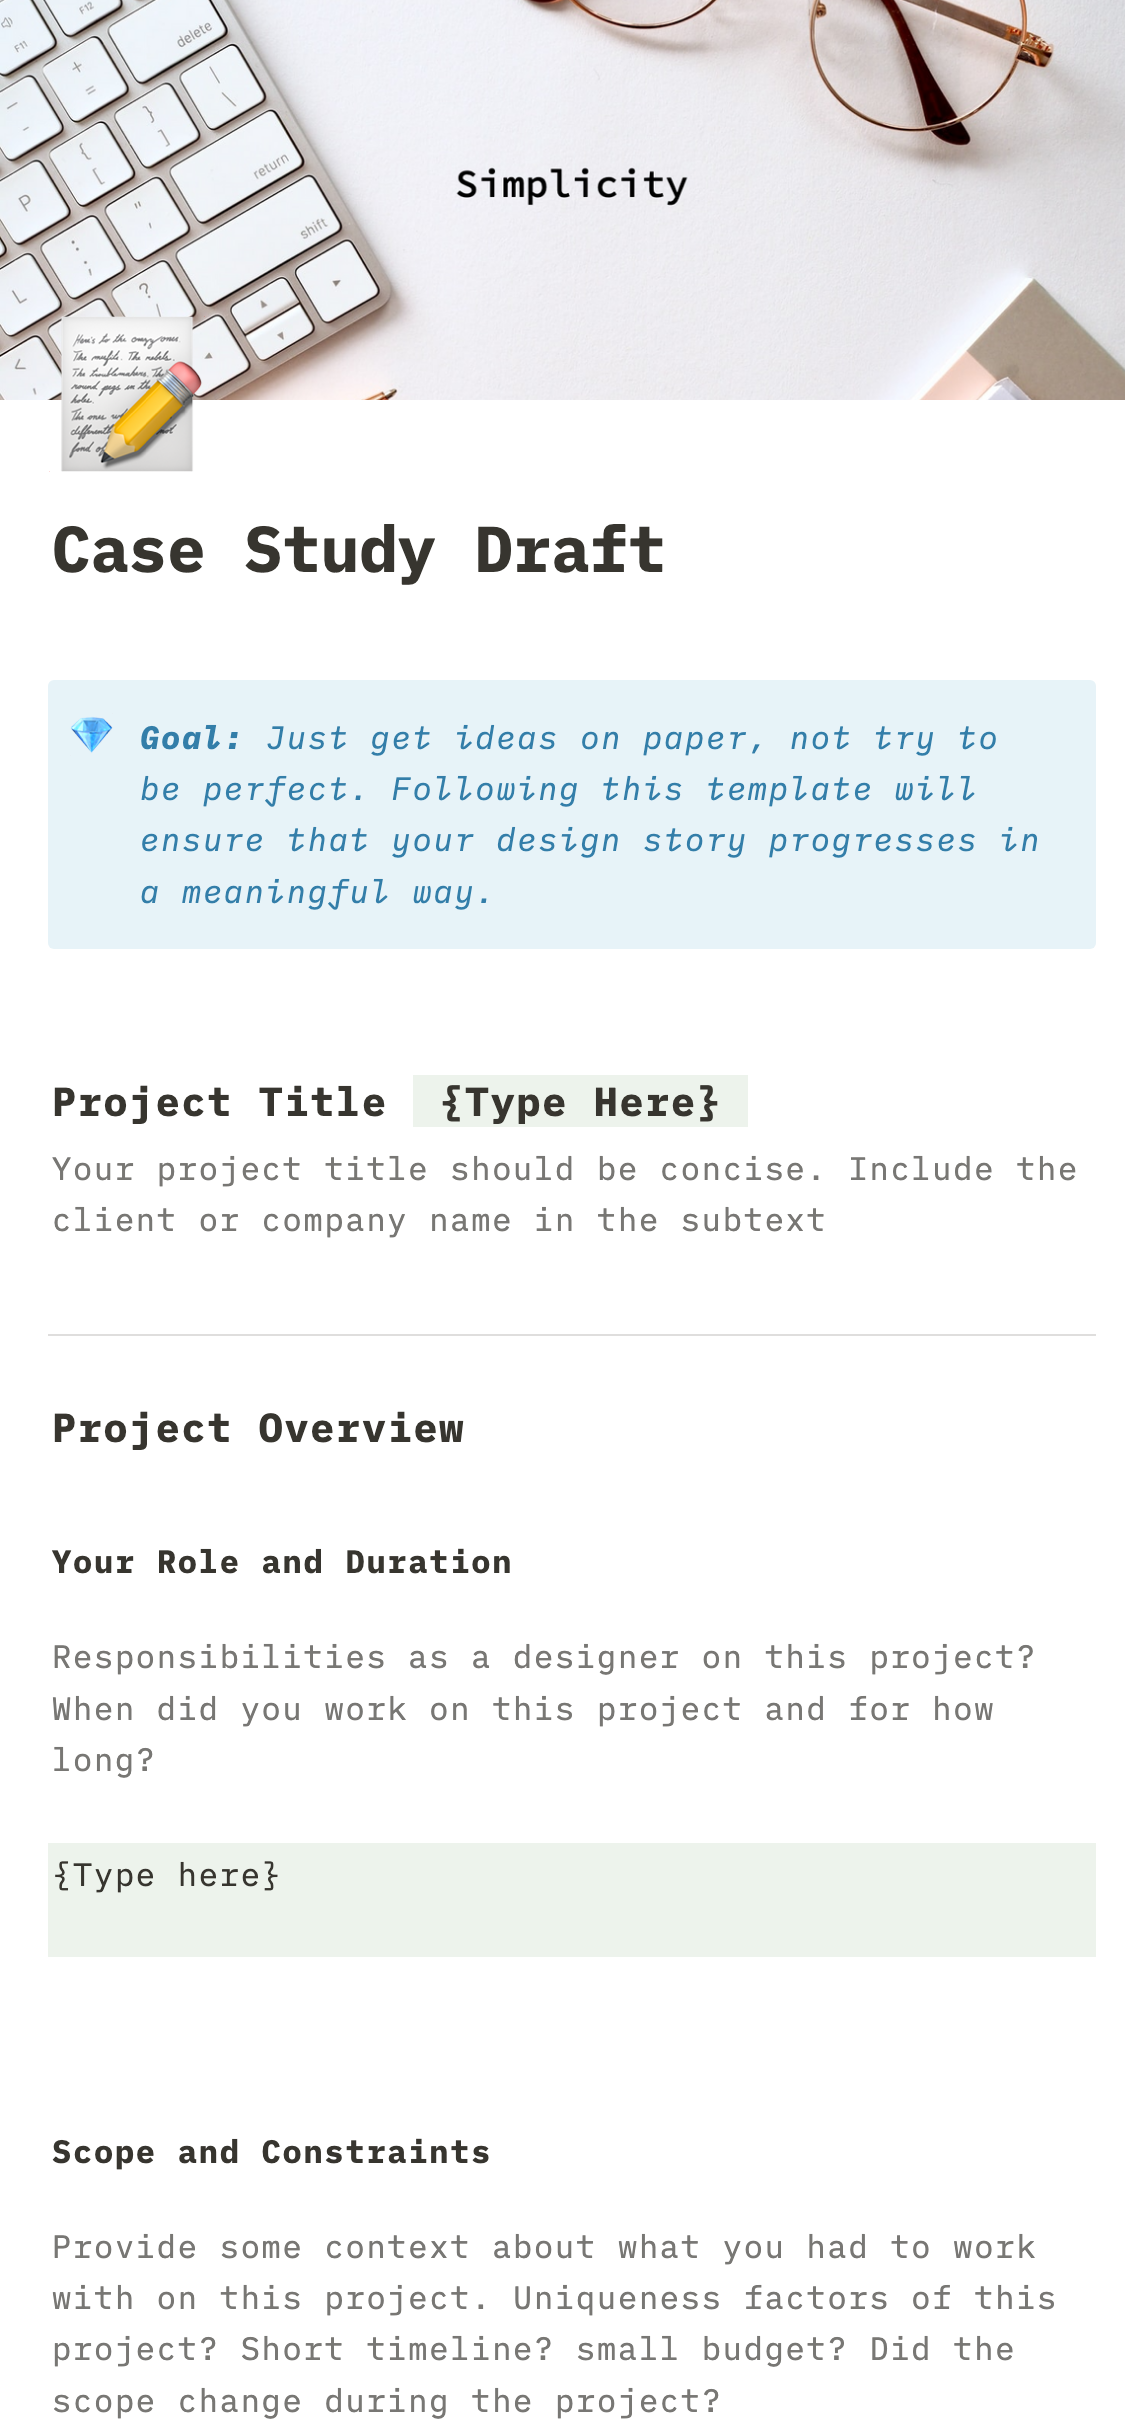Click the green "{Type here}" input block
Screen dimensions: 1125x2436
571,1899
